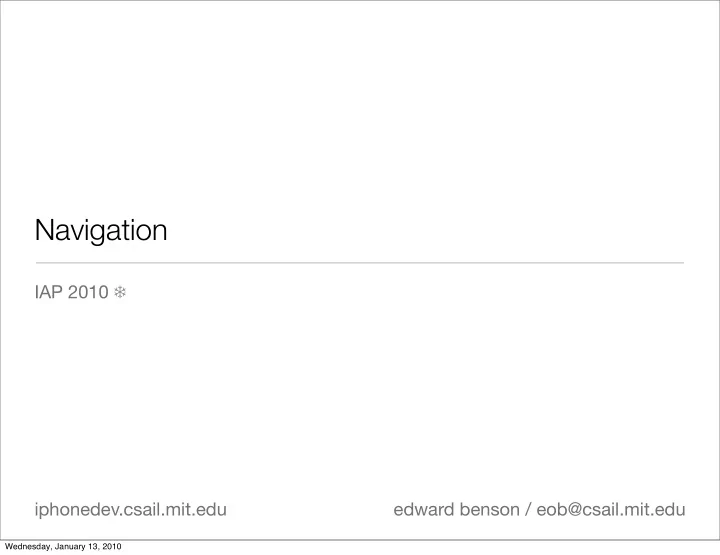
Task: Click the word edward in the author line
Action: [x=424, y=510]
